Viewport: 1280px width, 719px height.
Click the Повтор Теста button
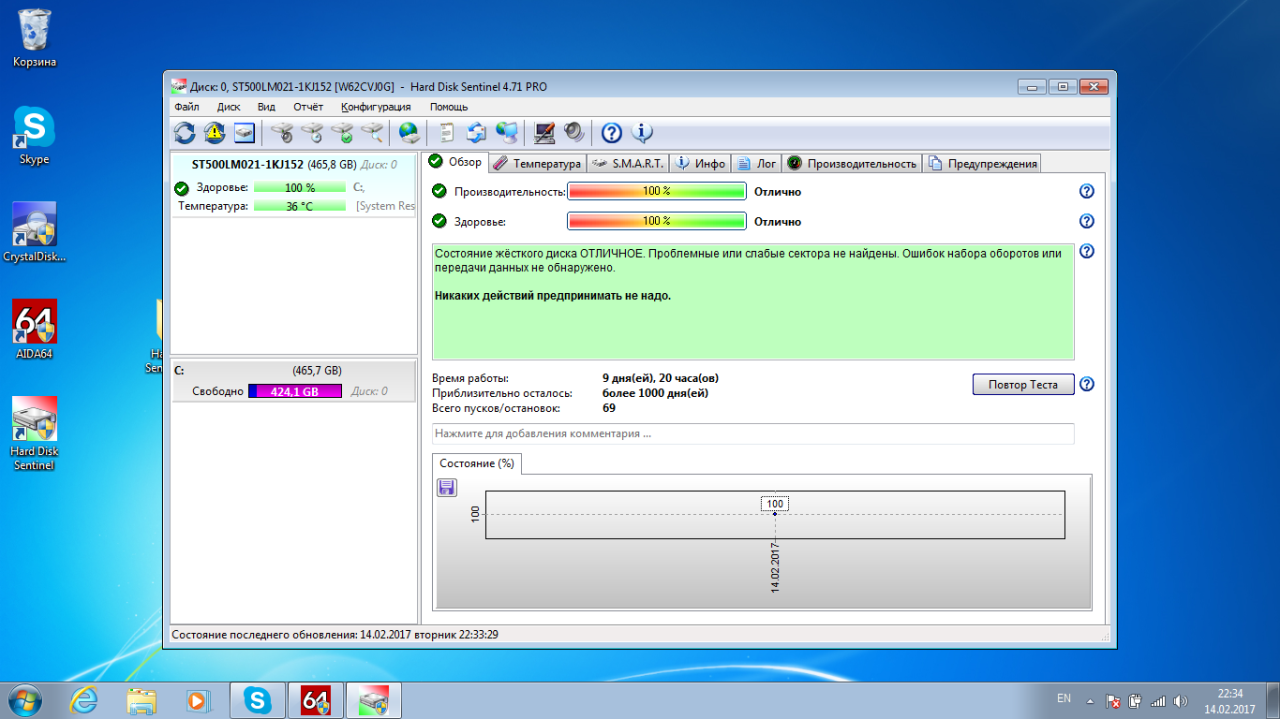pyautogui.click(x=1023, y=384)
